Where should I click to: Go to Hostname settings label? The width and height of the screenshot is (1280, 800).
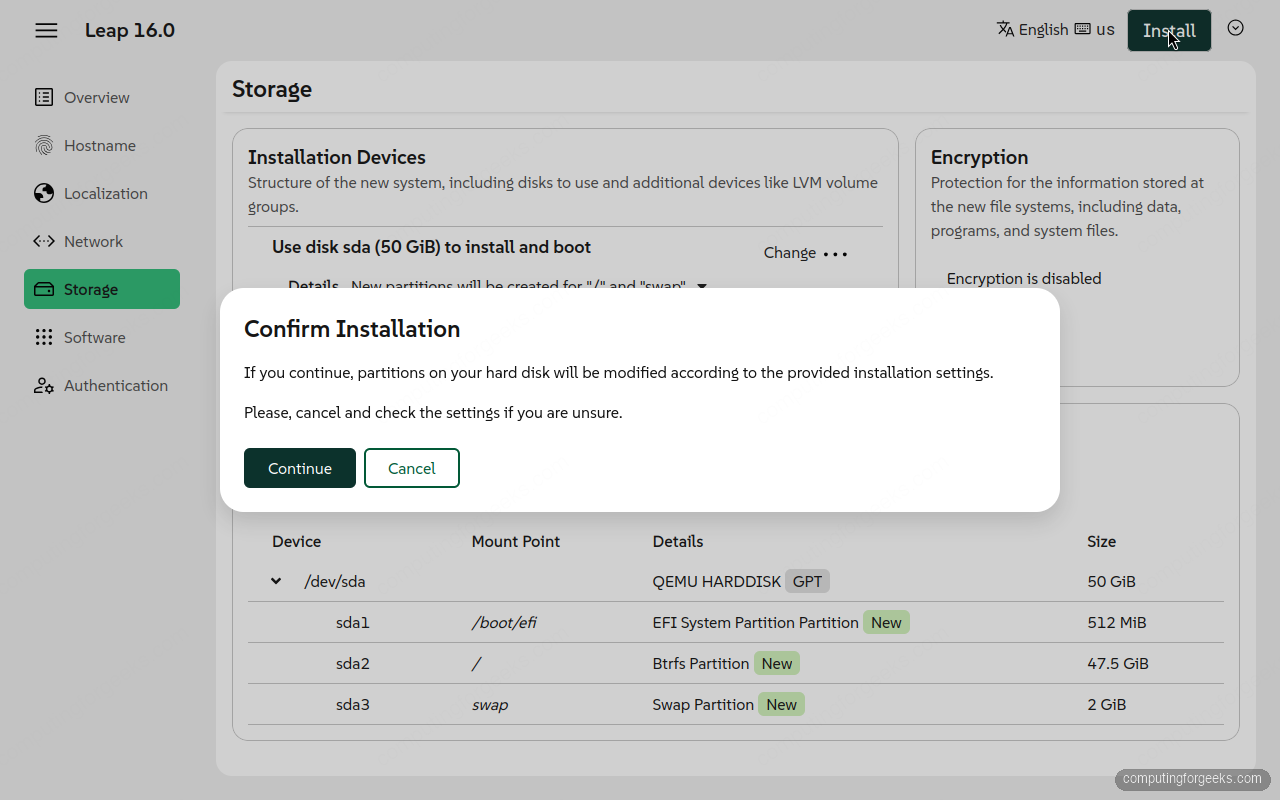[100, 145]
